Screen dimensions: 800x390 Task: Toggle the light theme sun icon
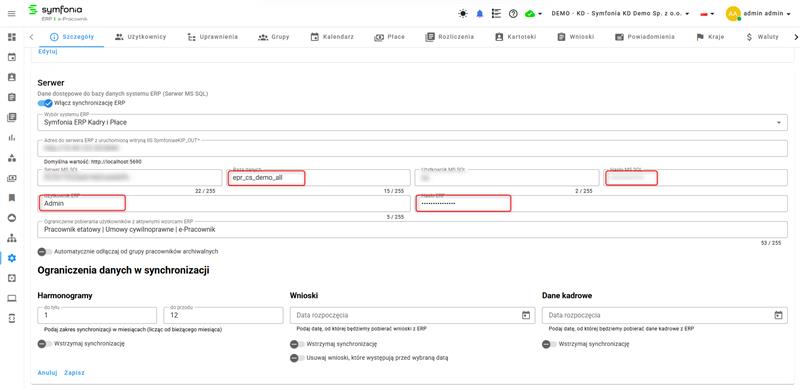463,14
